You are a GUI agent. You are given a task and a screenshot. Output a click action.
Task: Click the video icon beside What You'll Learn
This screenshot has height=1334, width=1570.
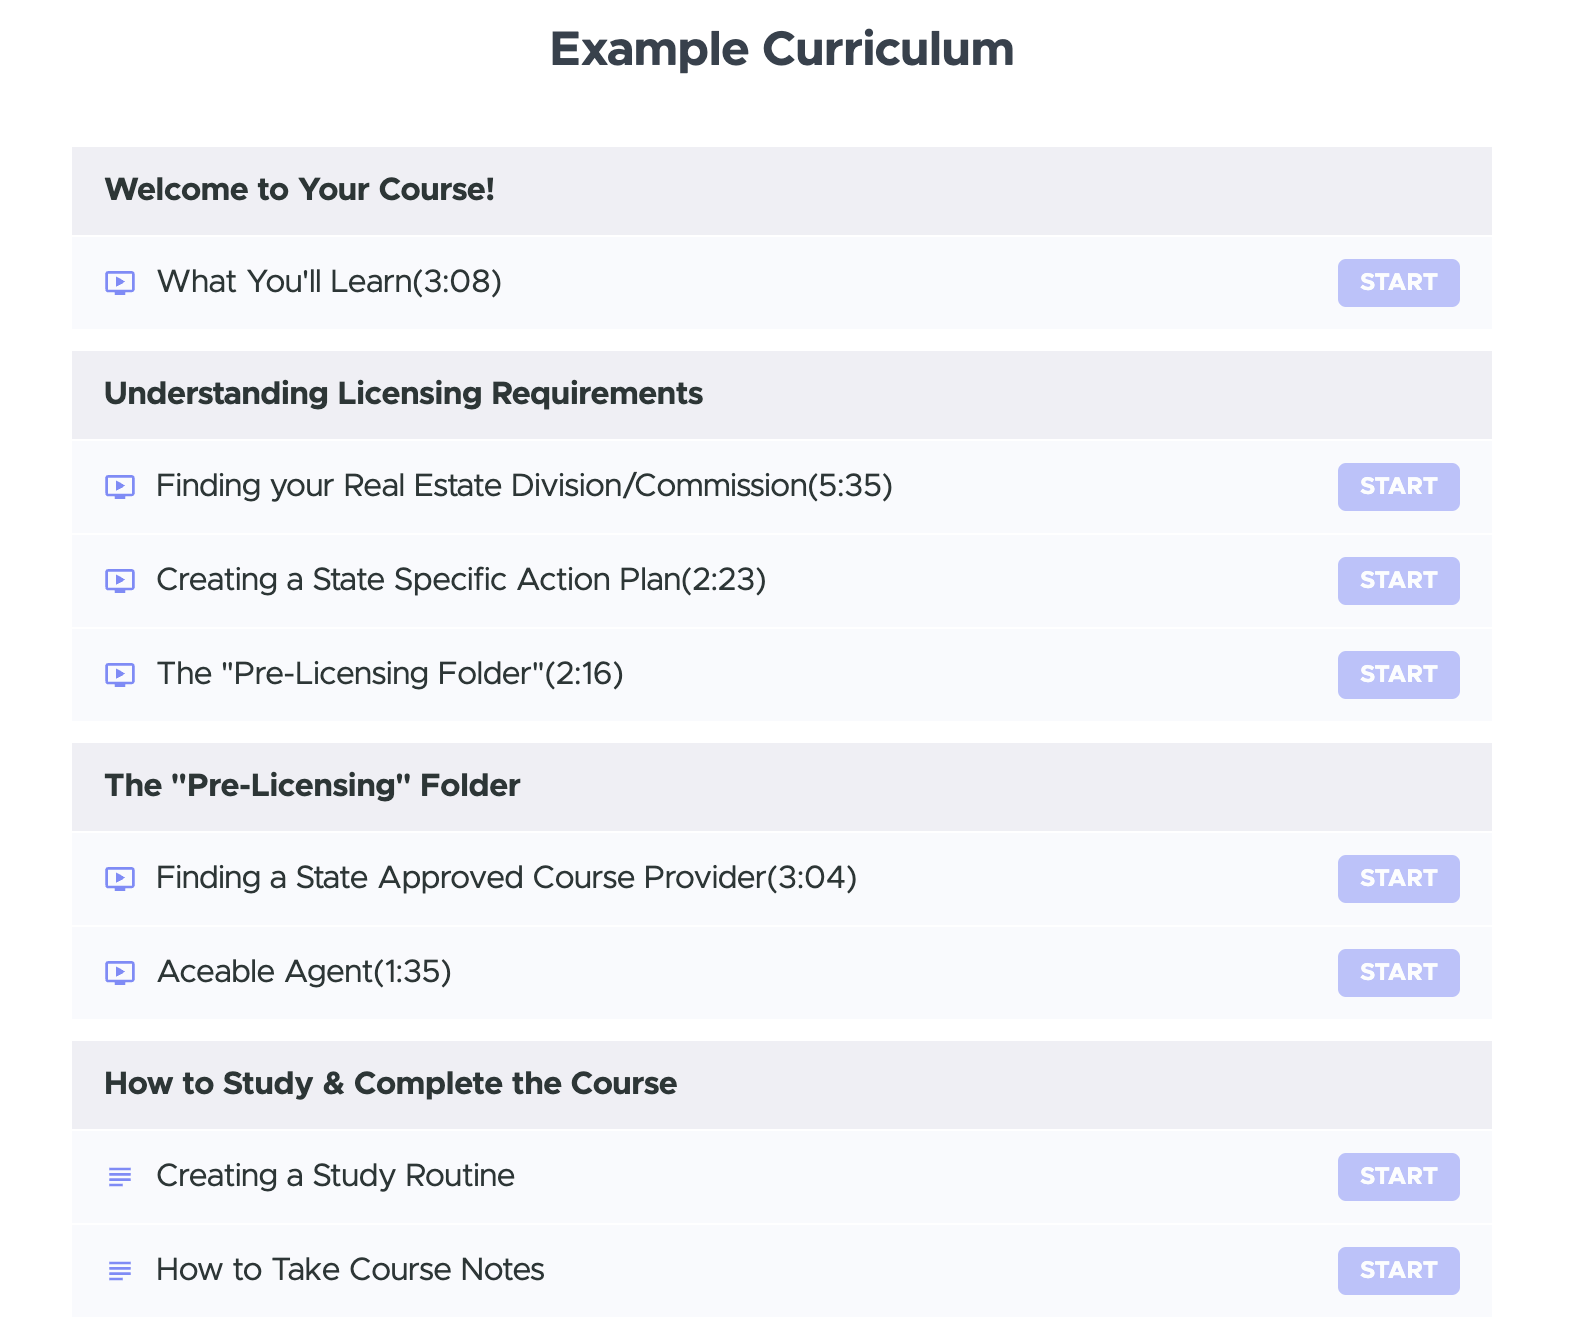pyautogui.click(x=120, y=283)
